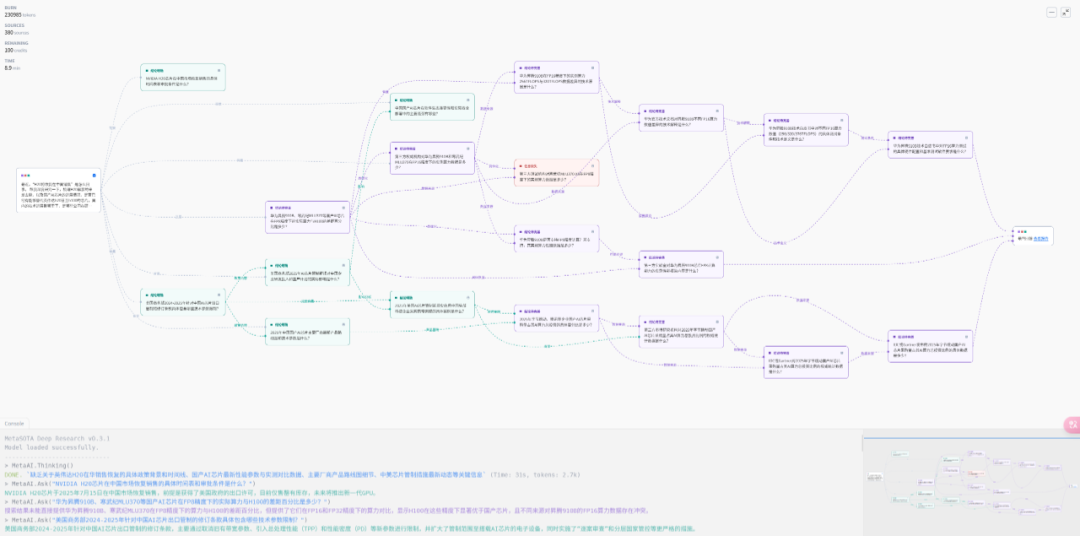
Task: Click the dash minimize button at top right
Action: click(1051, 12)
